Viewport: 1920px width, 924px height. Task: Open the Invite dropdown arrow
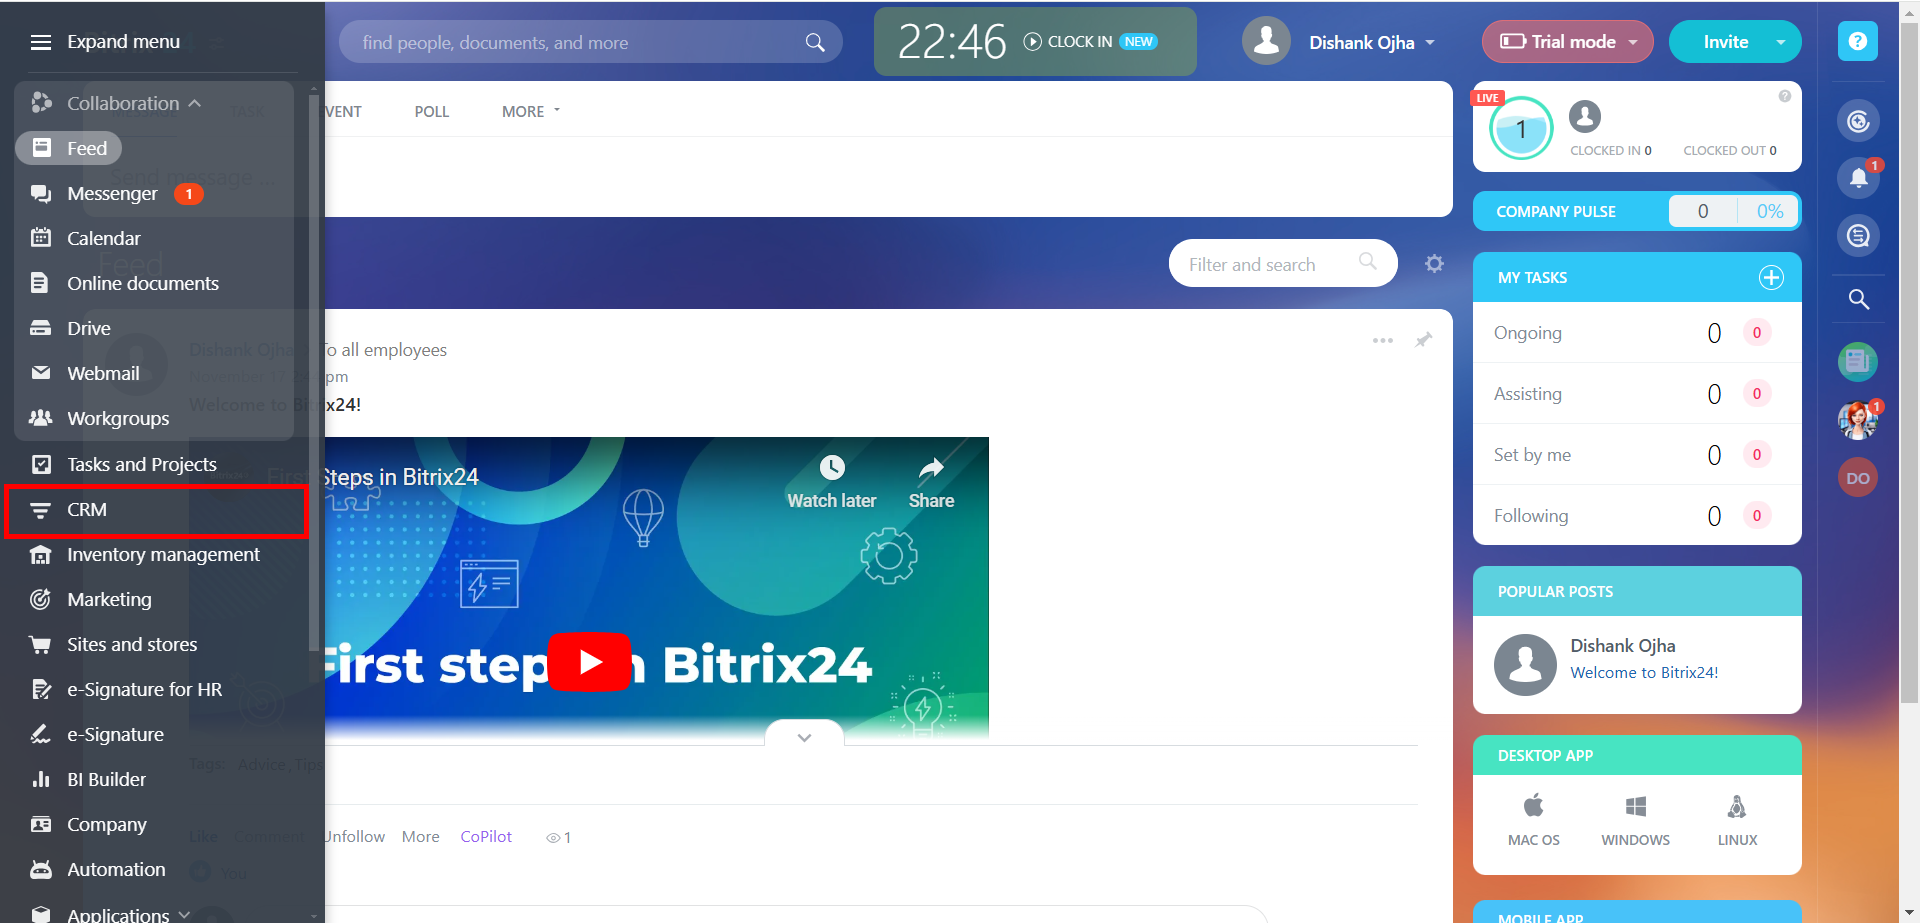tap(1781, 42)
